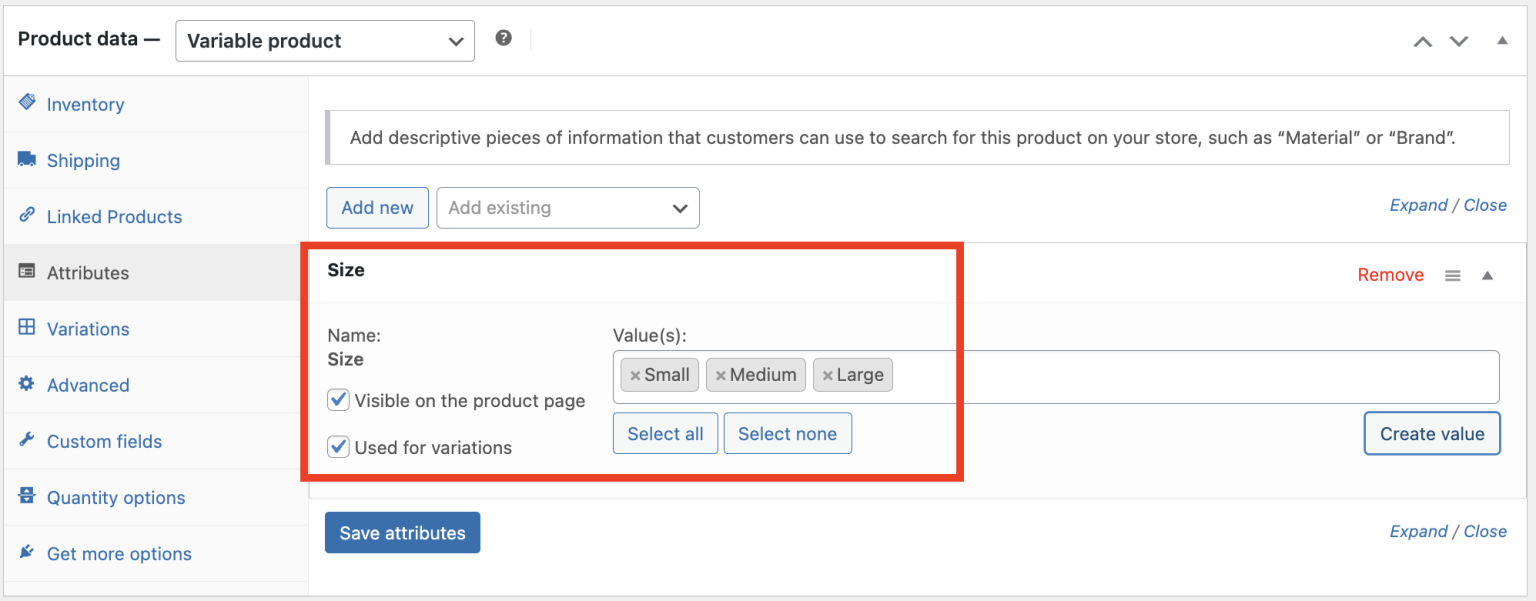Select the Custom fields wrench icon
This screenshot has width=1536, height=601.
25,441
